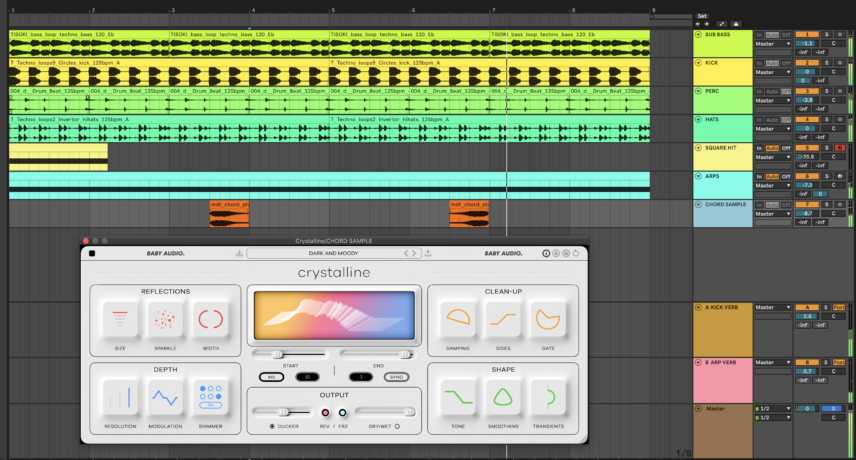This screenshot has width=856, height=460.
Task: Activate the pink REV button
Action: (x=325, y=413)
